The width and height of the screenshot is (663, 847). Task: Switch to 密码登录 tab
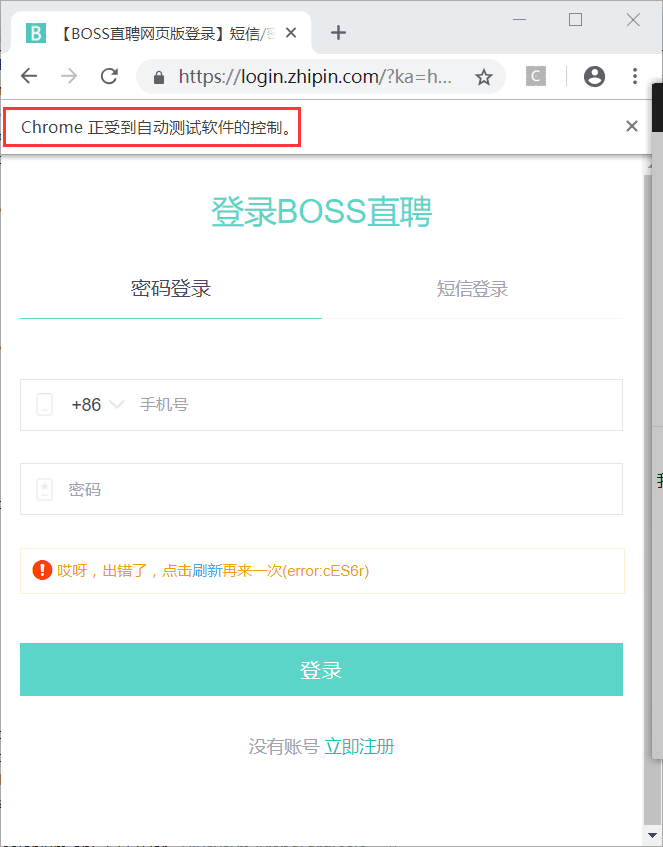pyautogui.click(x=171, y=289)
